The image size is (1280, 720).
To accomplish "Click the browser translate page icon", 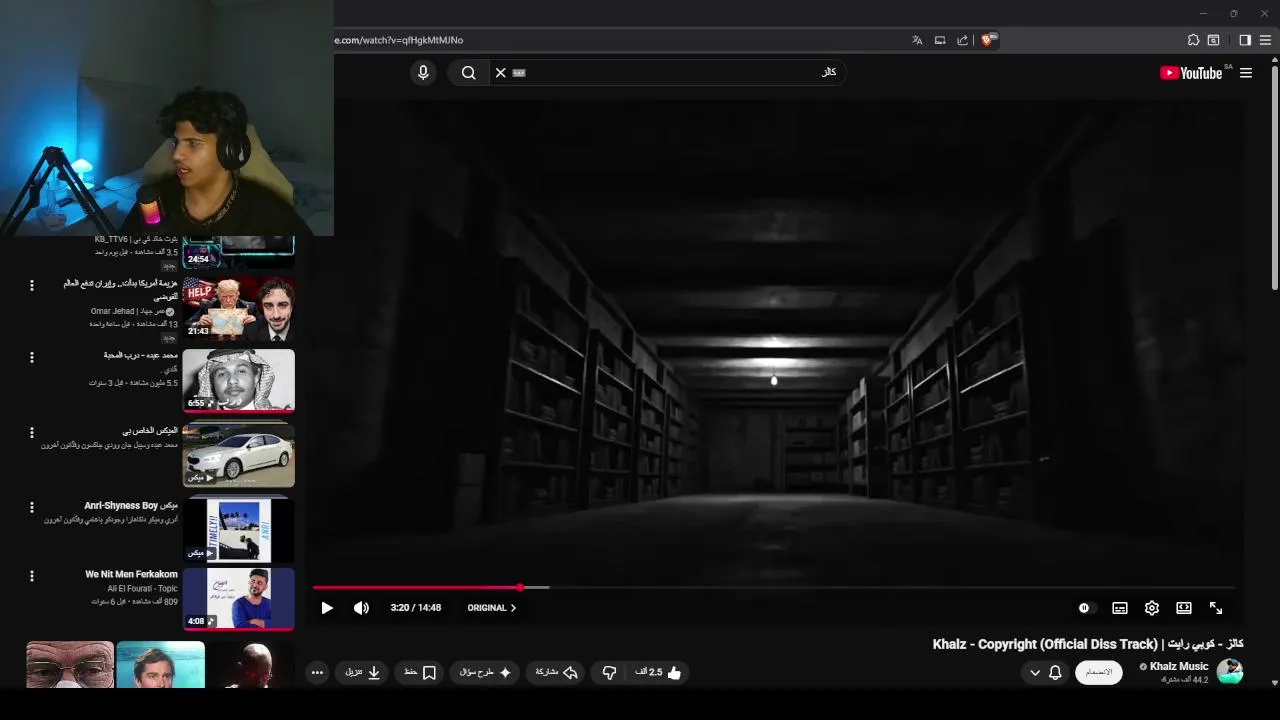I will point(917,40).
